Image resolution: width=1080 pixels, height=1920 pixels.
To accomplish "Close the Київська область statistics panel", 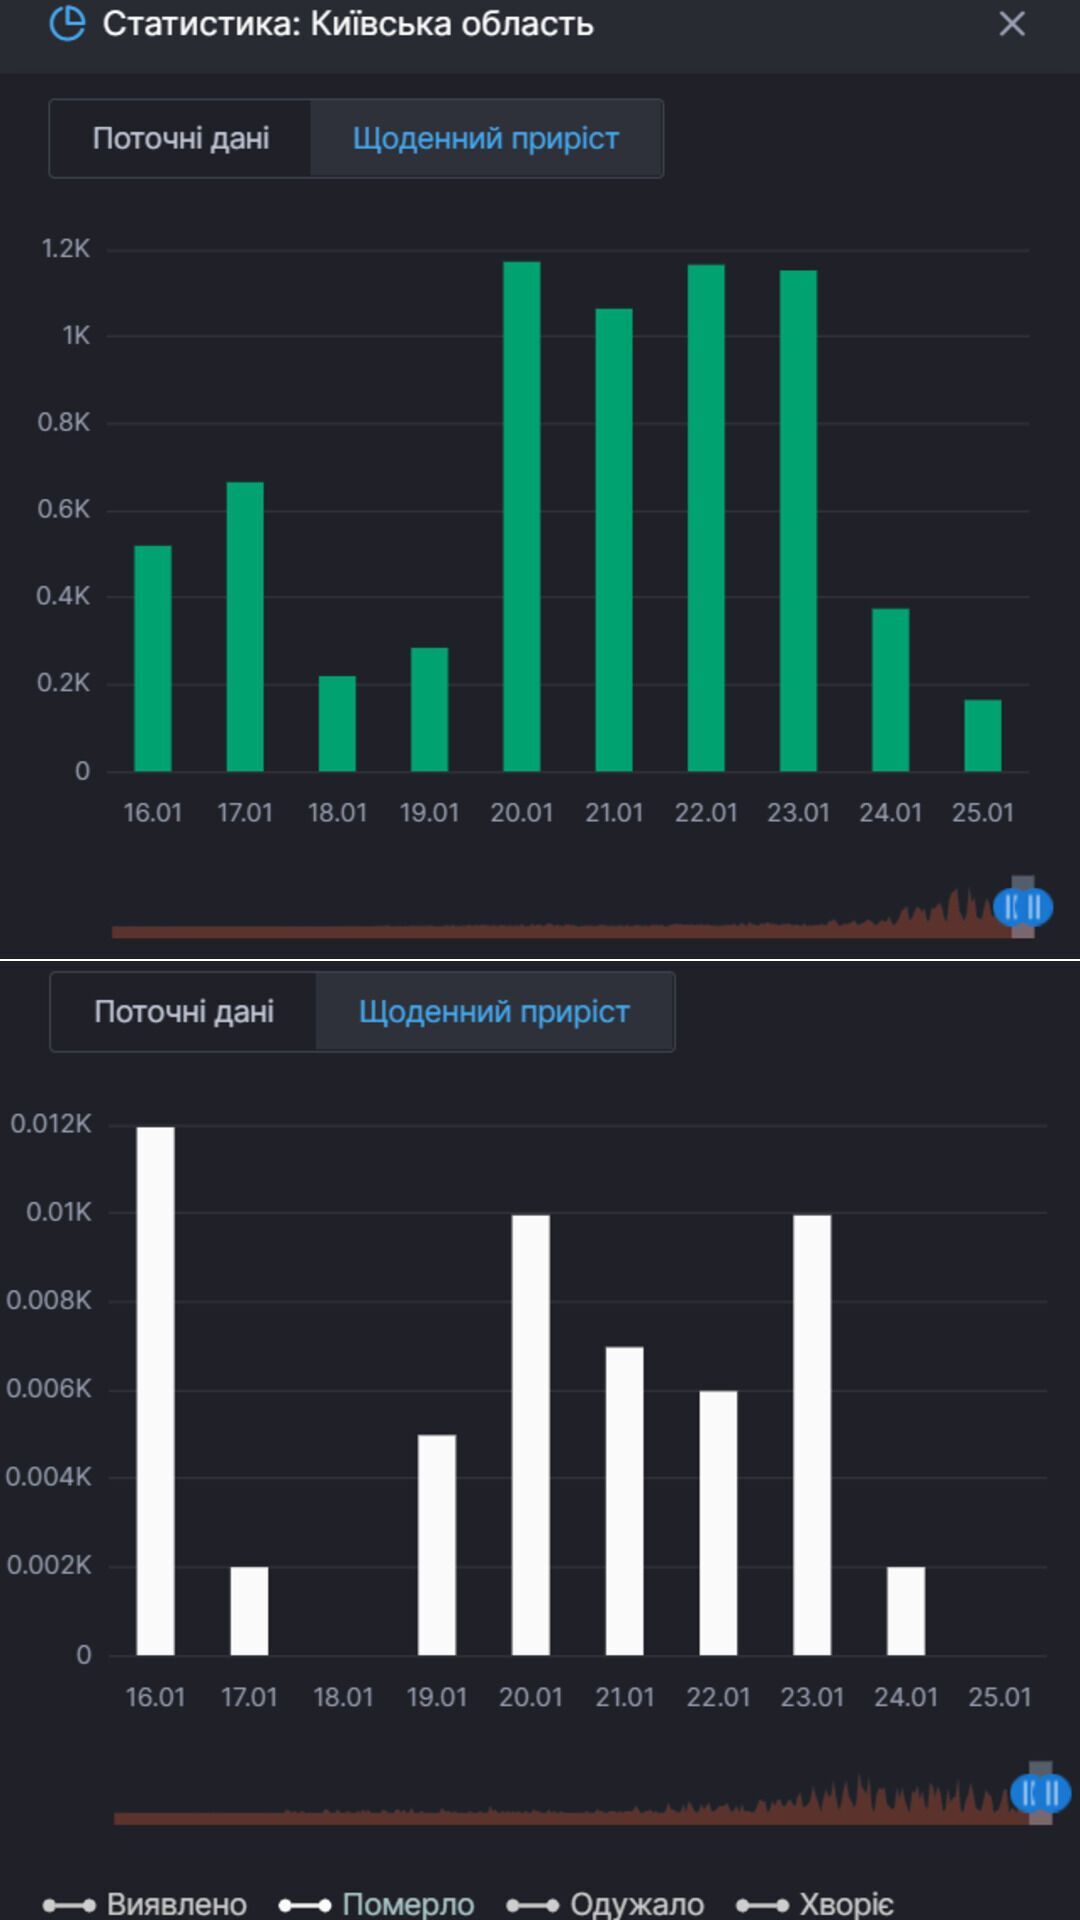I will pos(1012,24).
